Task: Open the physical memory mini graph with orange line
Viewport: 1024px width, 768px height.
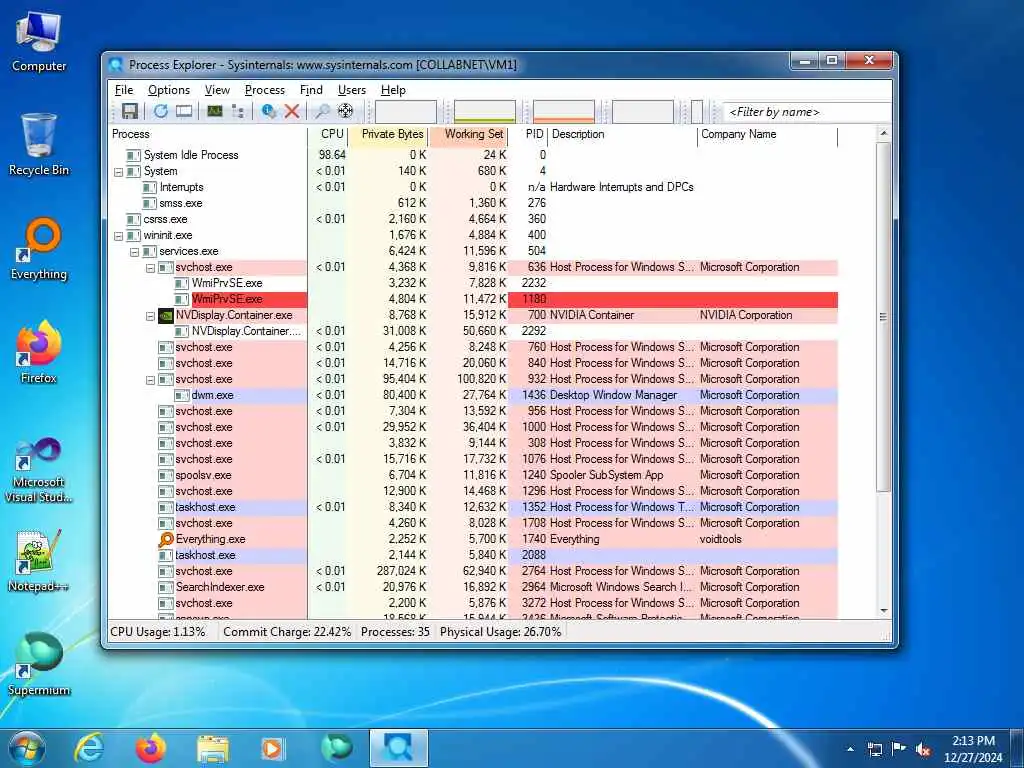Action: [564, 112]
